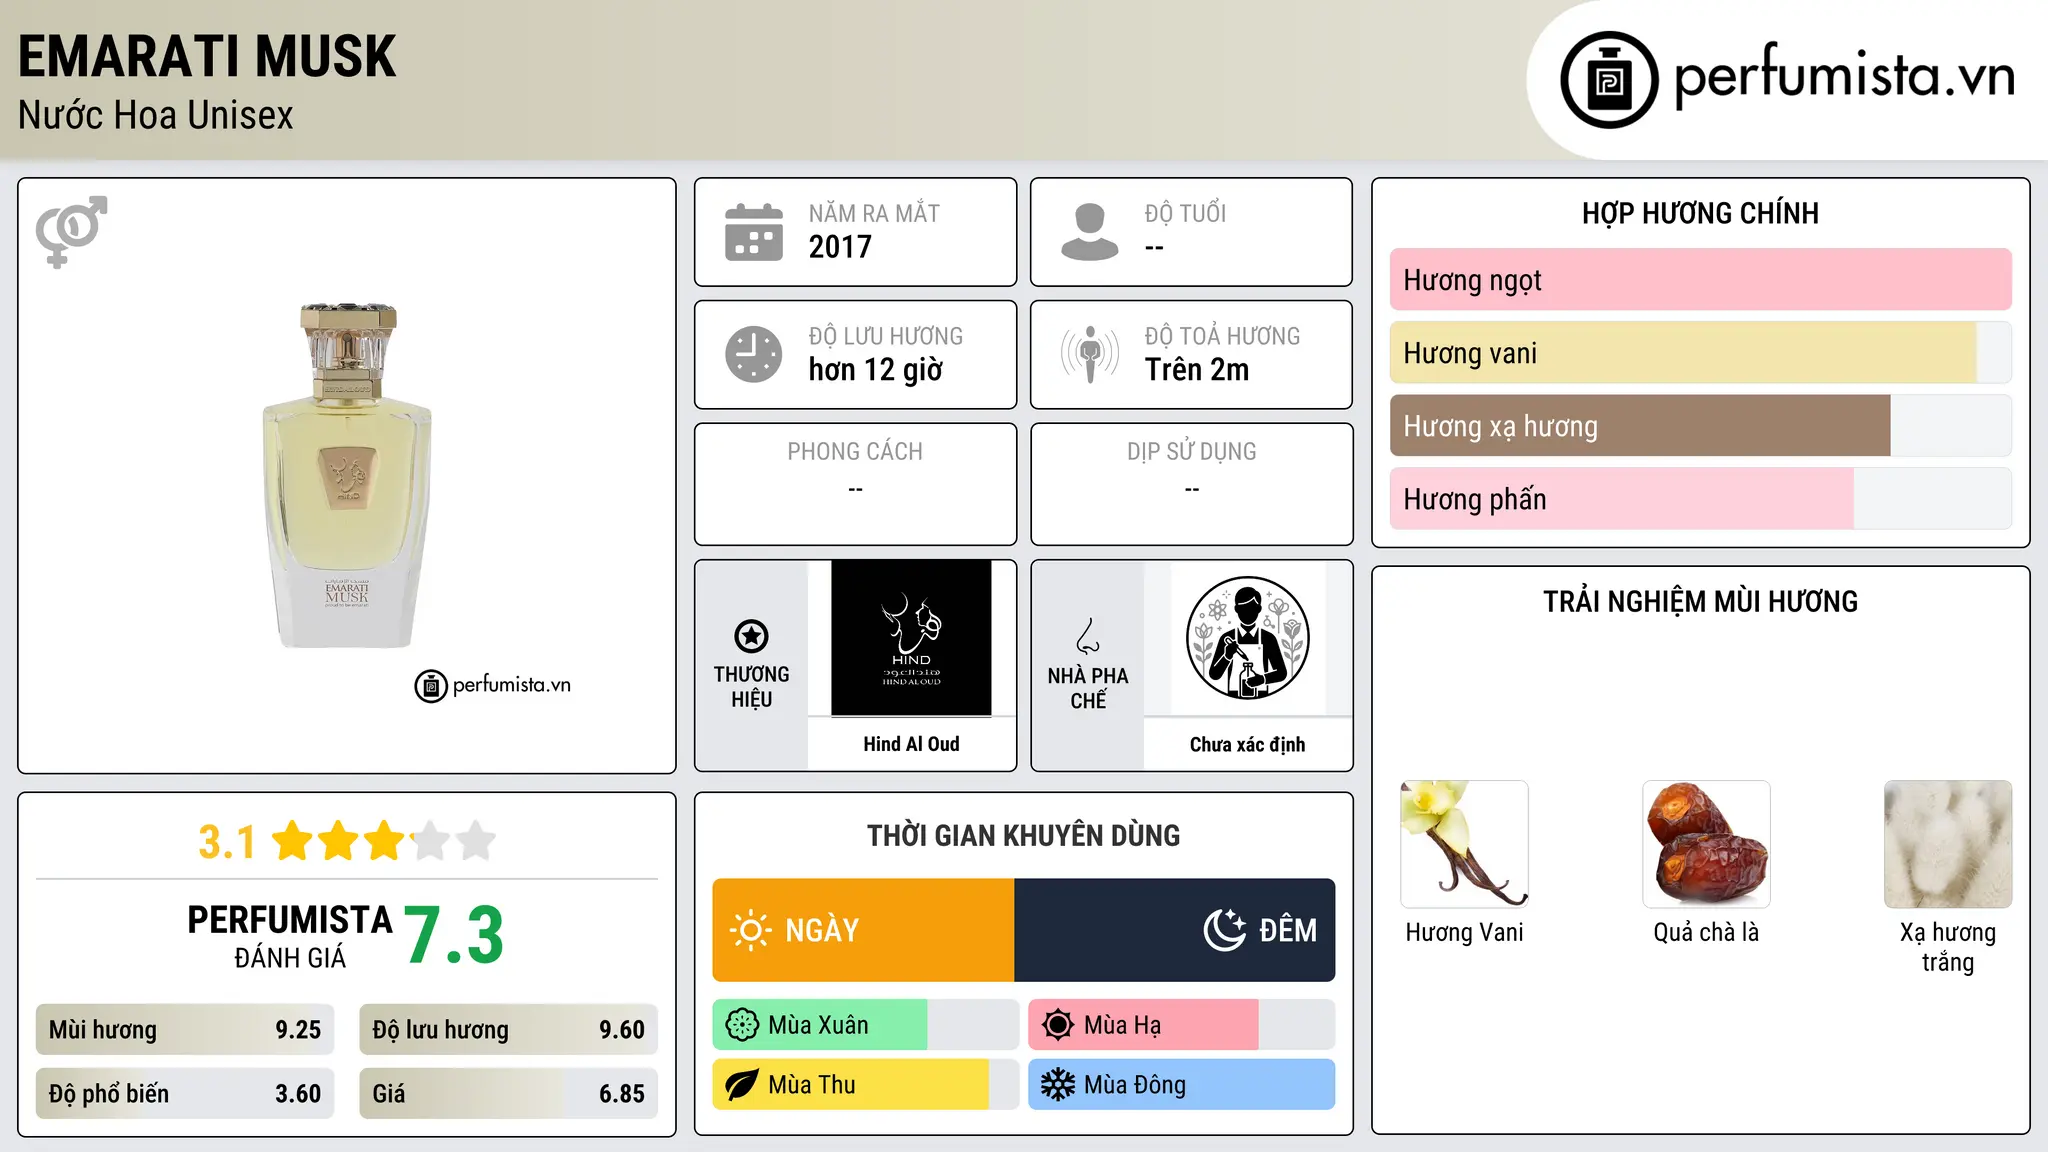The image size is (2048, 1152).
Task: Click the snowflake icon for Mùa Đông
Action: point(1058,1085)
